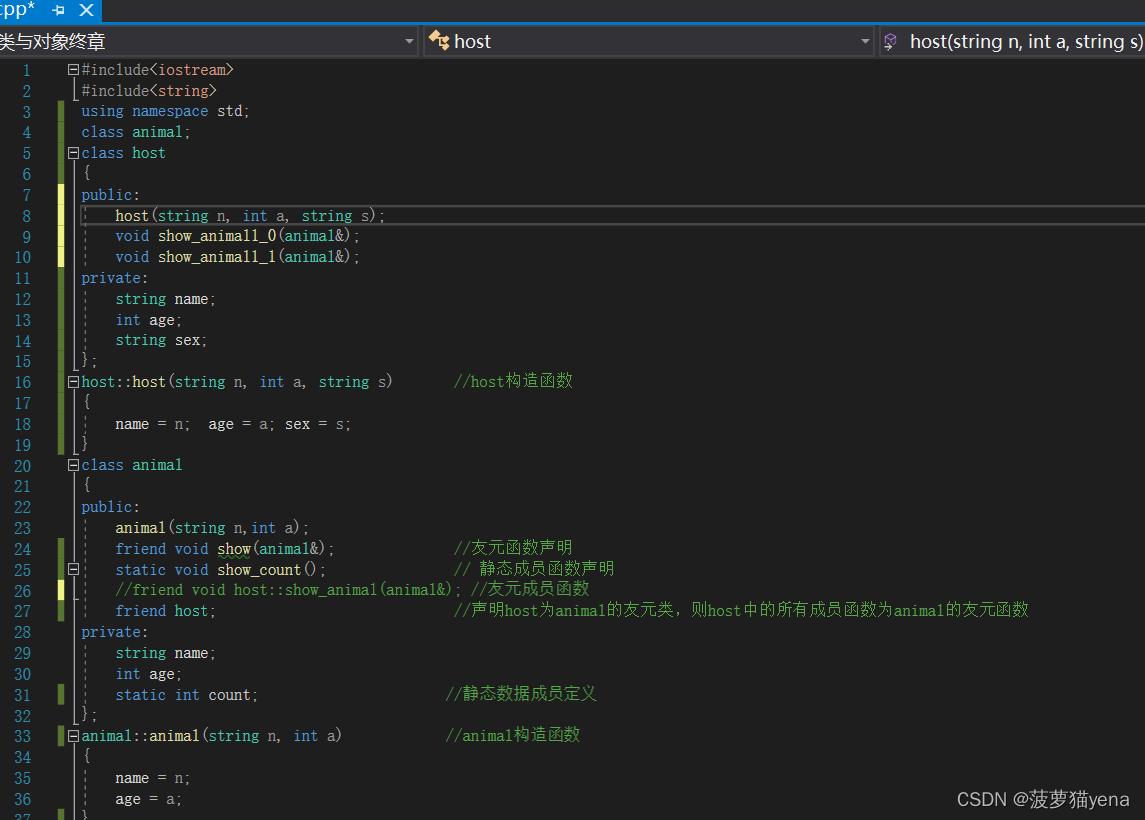Click the host(string n, int a, string s); declaration

pos(250,215)
